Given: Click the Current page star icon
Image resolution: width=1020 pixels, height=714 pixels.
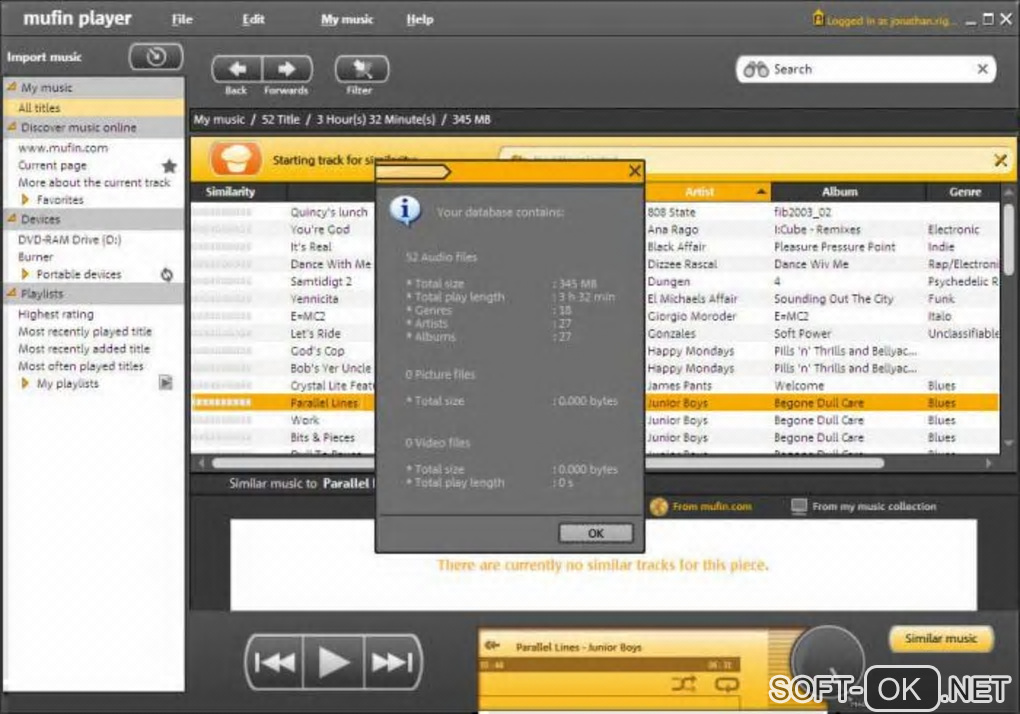Looking at the screenshot, I should [x=169, y=166].
